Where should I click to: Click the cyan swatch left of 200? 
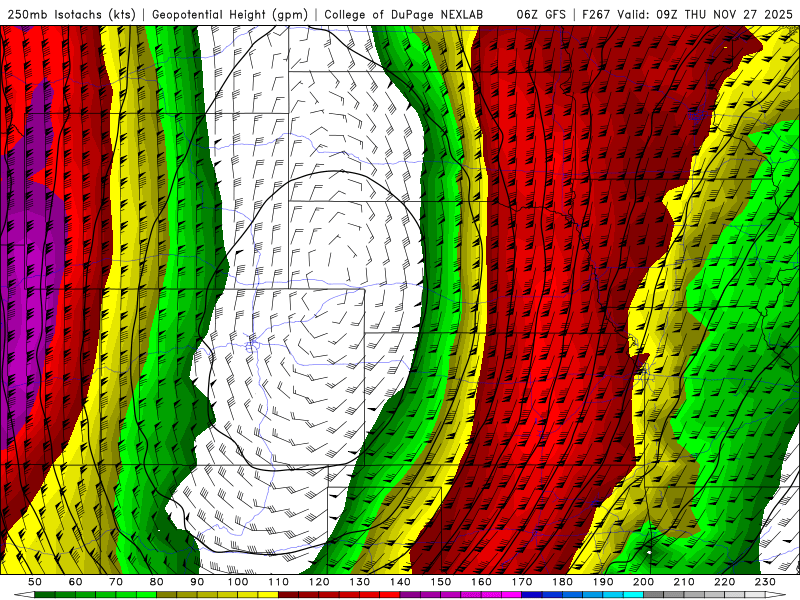[633, 595]
